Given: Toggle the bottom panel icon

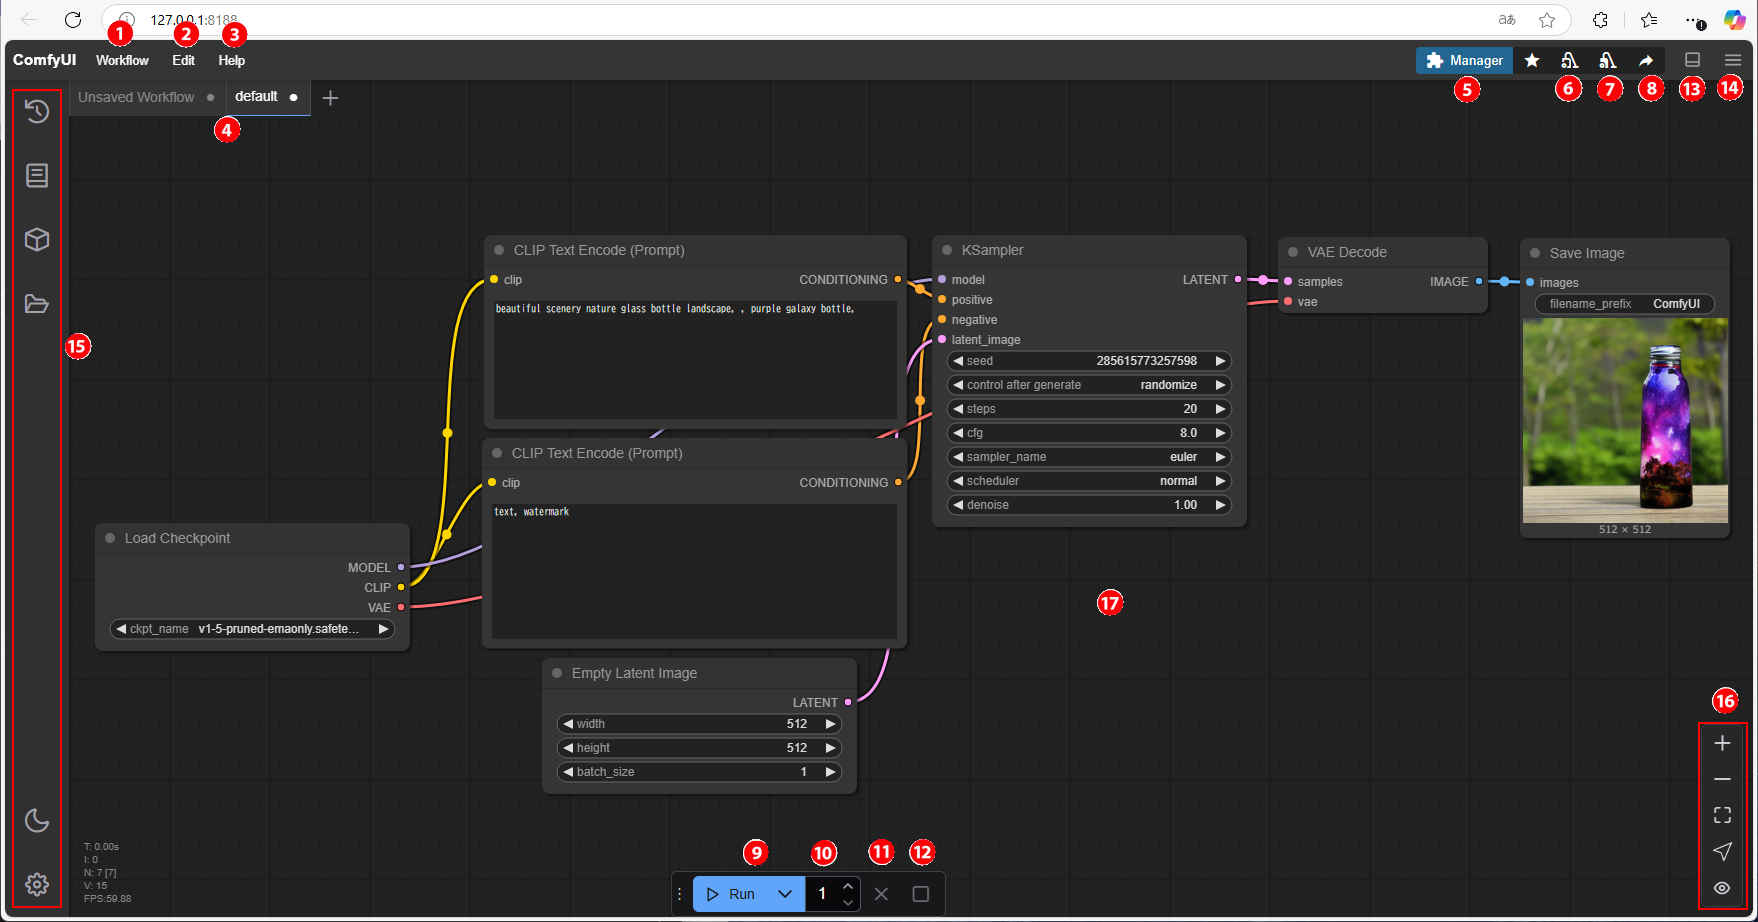Looking at the screenshot, I should (x=1692, y=61).
